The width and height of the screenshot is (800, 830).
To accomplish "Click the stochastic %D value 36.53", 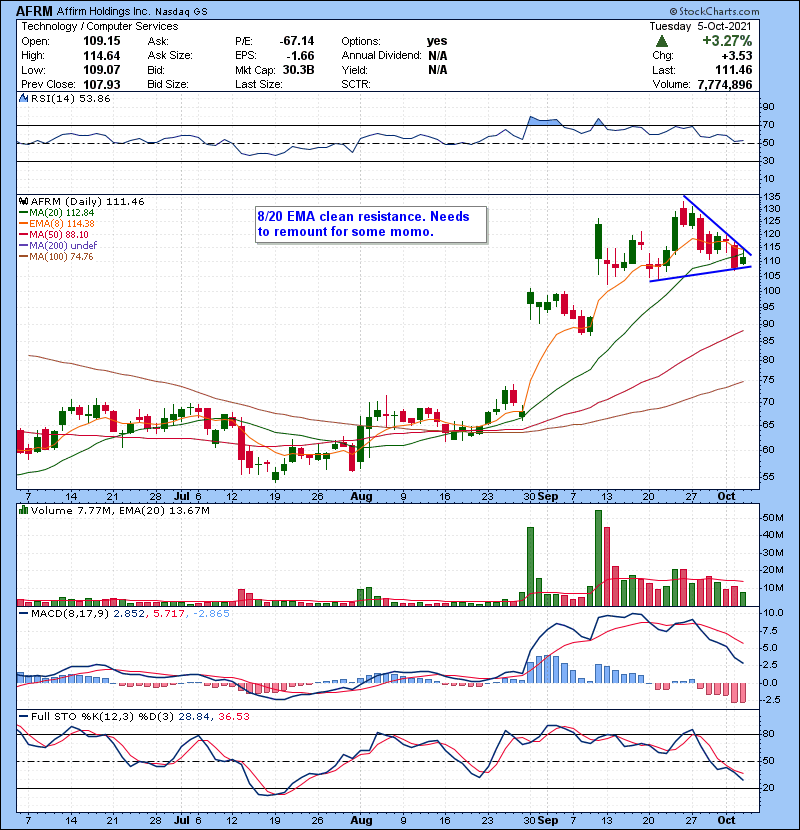I will [x=233, y=717].
